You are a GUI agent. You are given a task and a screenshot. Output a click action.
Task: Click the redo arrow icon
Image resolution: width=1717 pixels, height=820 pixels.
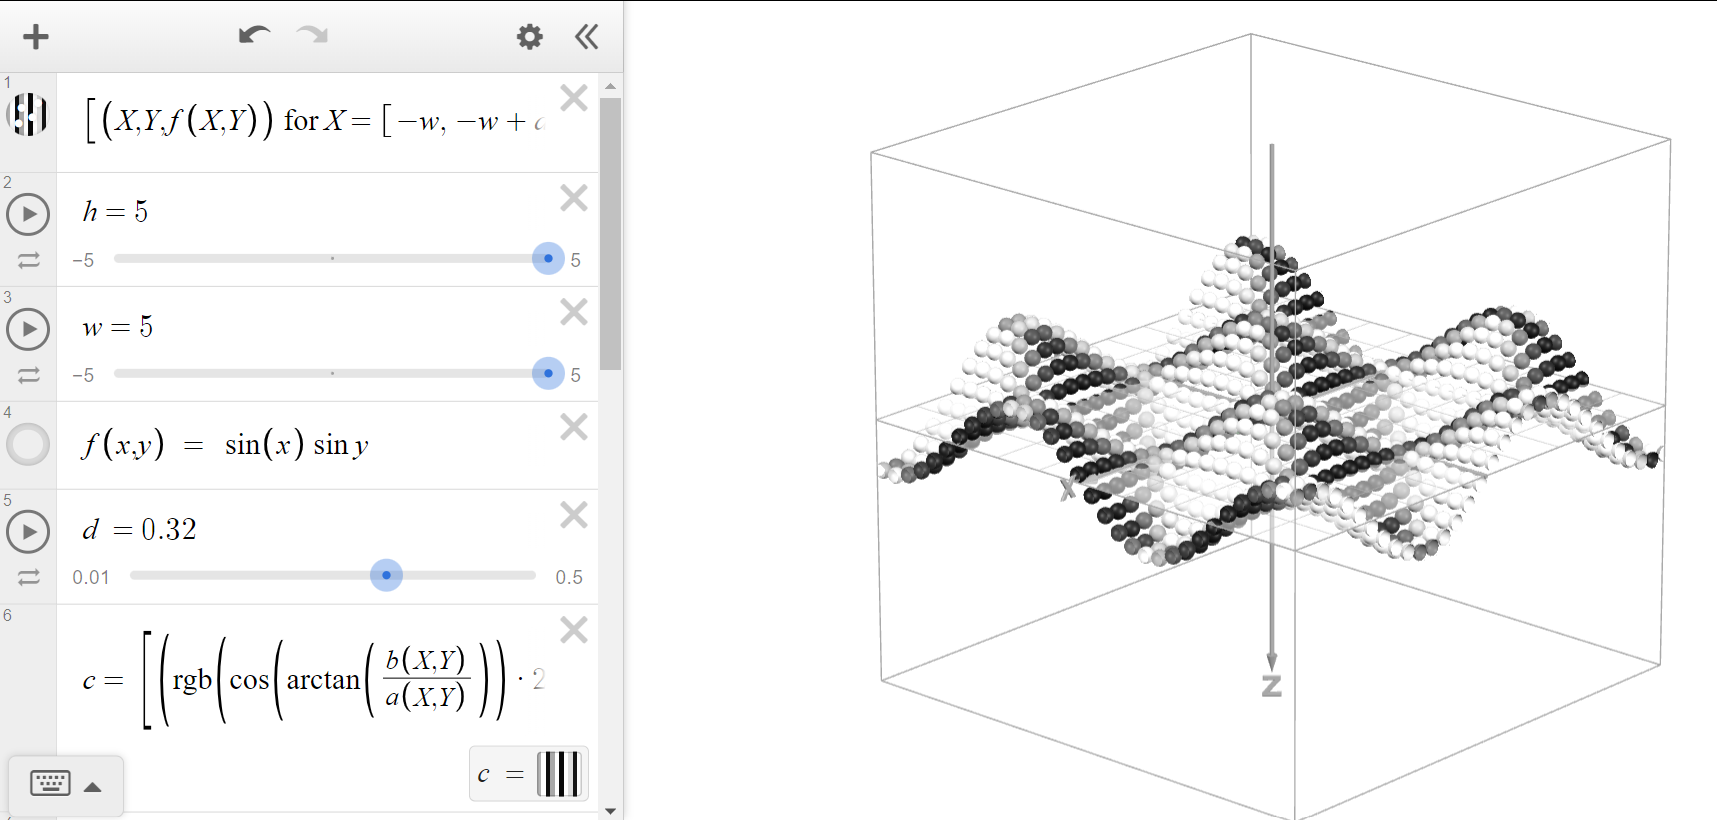[313, 36]
